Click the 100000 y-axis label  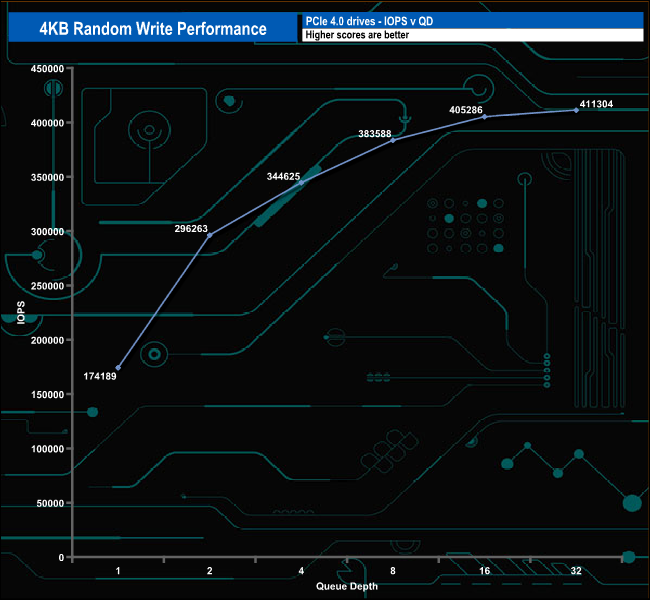pyautogui.click(x=47, y=449)
